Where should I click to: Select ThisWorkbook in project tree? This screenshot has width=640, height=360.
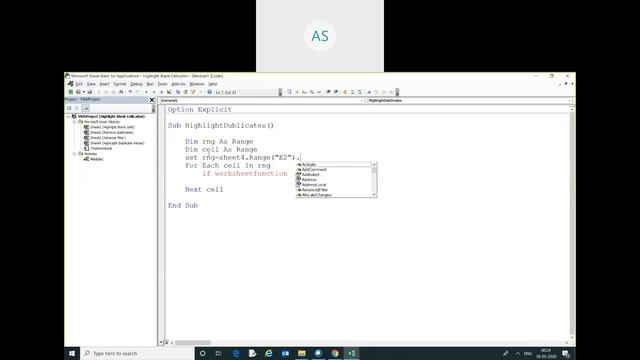click(101, 148)
